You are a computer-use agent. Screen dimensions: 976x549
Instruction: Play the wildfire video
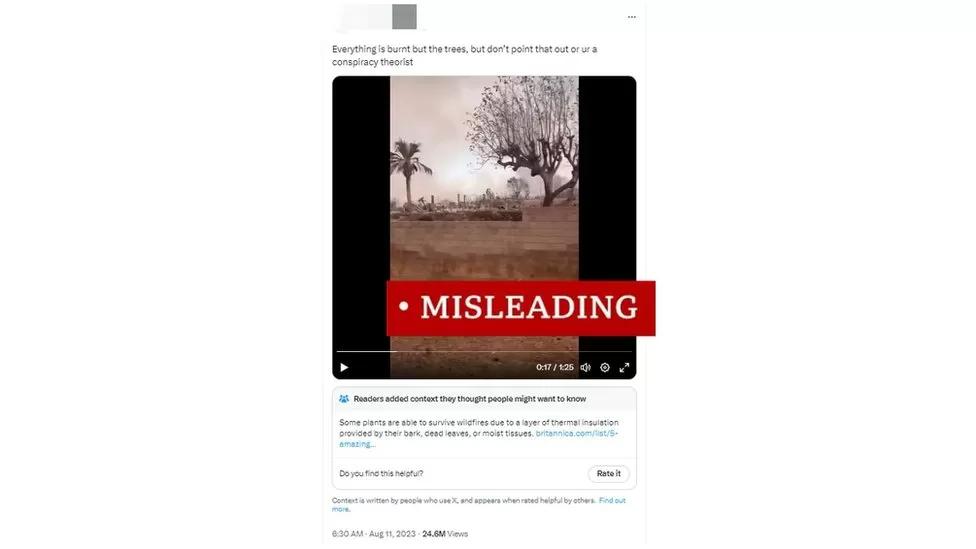click(344, 367)
